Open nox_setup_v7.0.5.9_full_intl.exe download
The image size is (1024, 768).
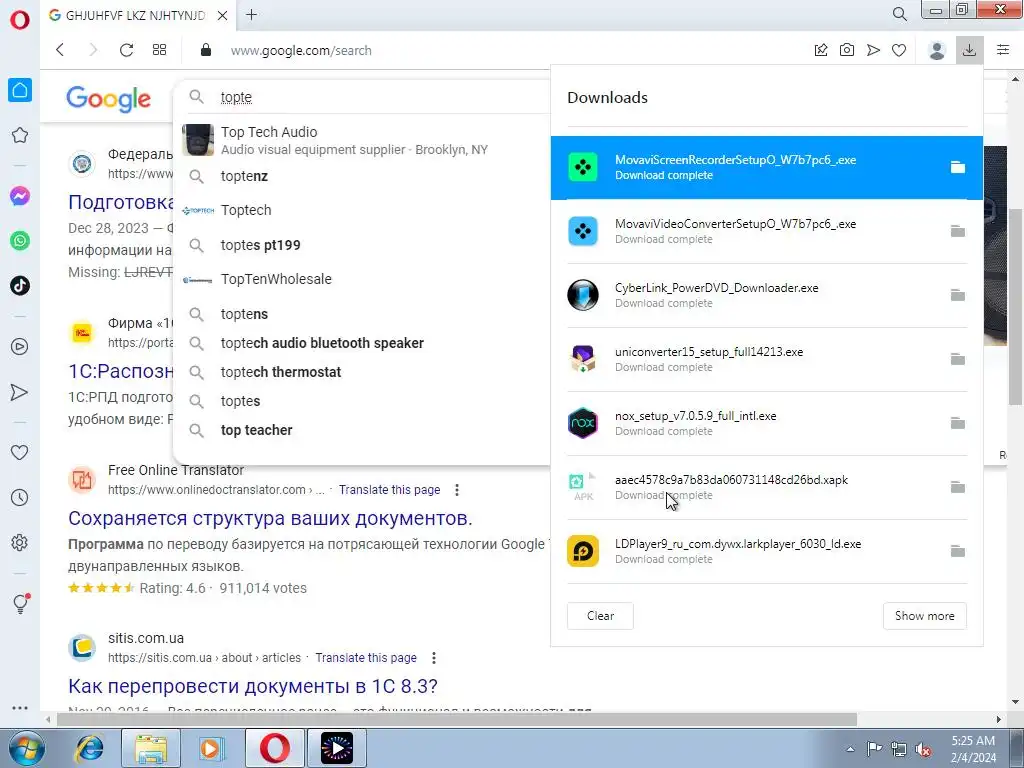pos(766,423)
